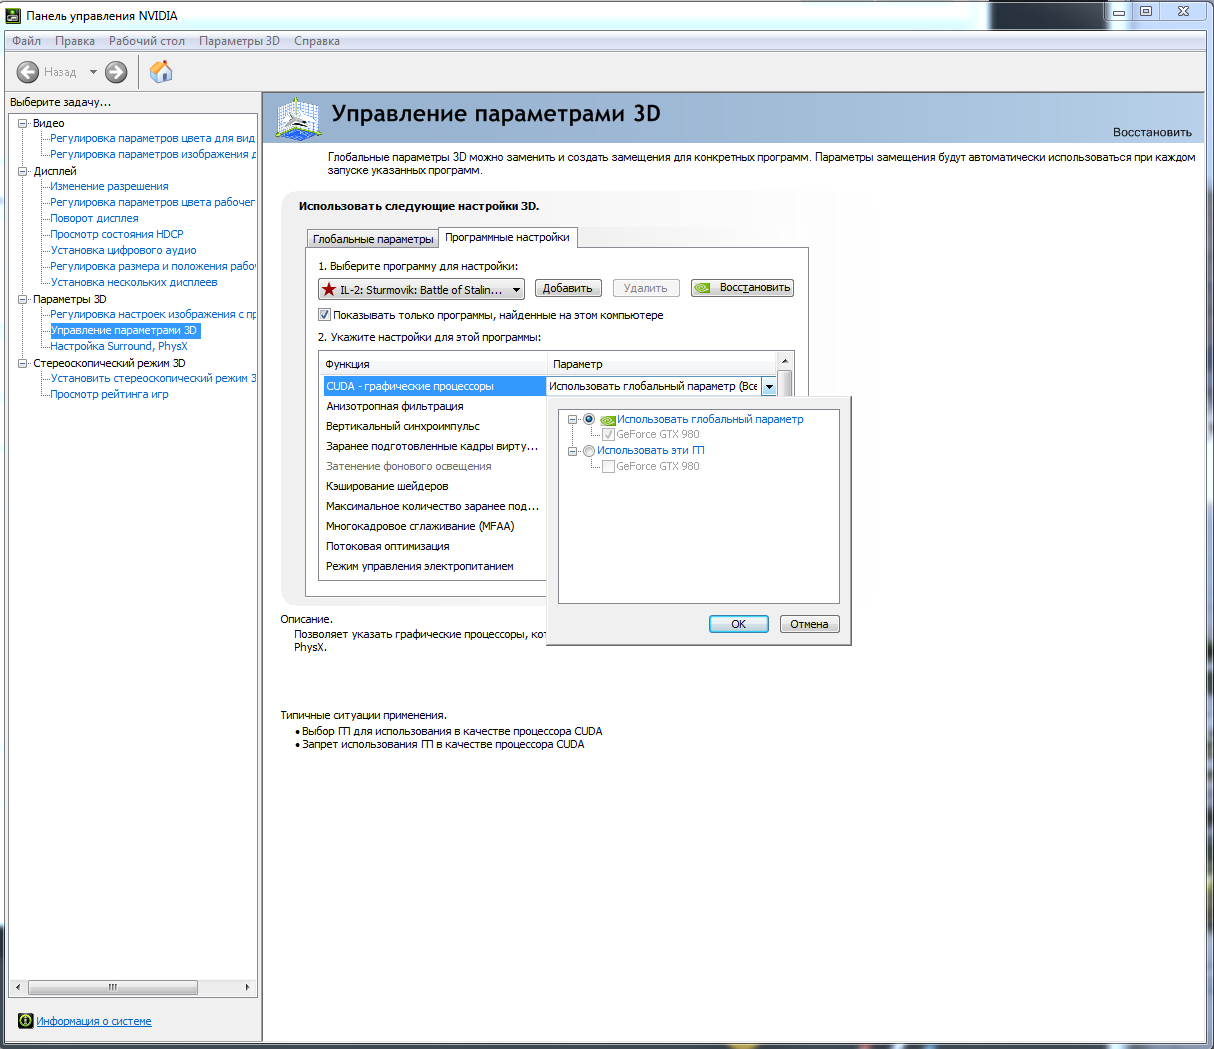Click the Функция column header

pyautogui.click(x=433, y=364)
